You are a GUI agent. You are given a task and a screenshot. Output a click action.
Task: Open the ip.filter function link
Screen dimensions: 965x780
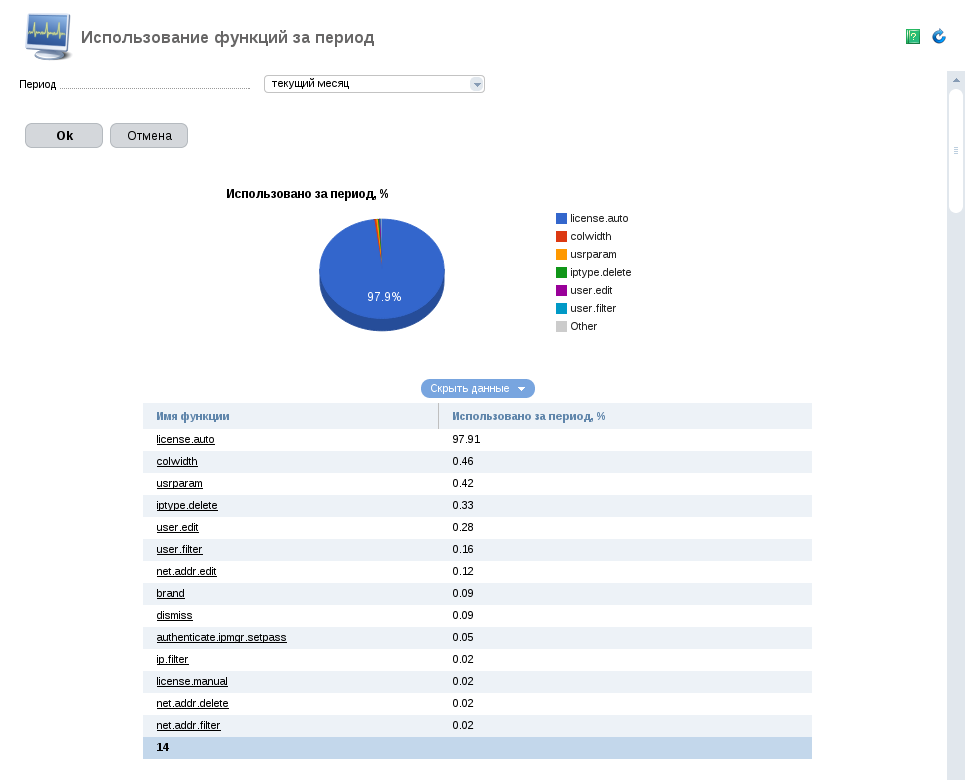pos(172,660)
